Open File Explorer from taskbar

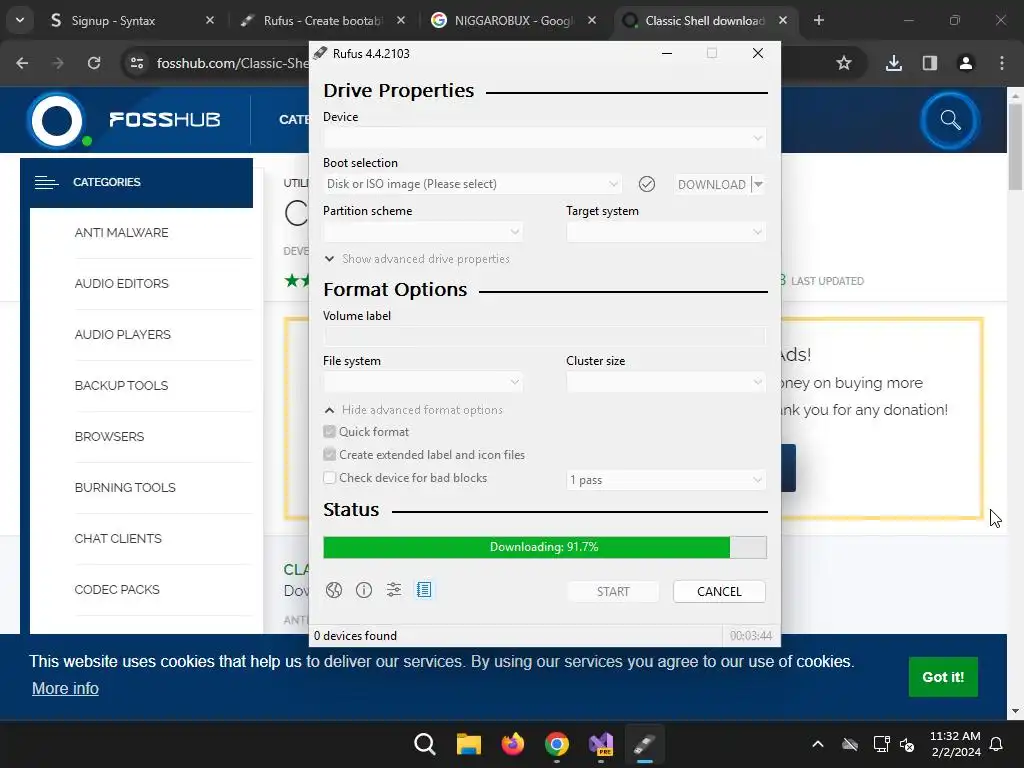pos(468,744)
